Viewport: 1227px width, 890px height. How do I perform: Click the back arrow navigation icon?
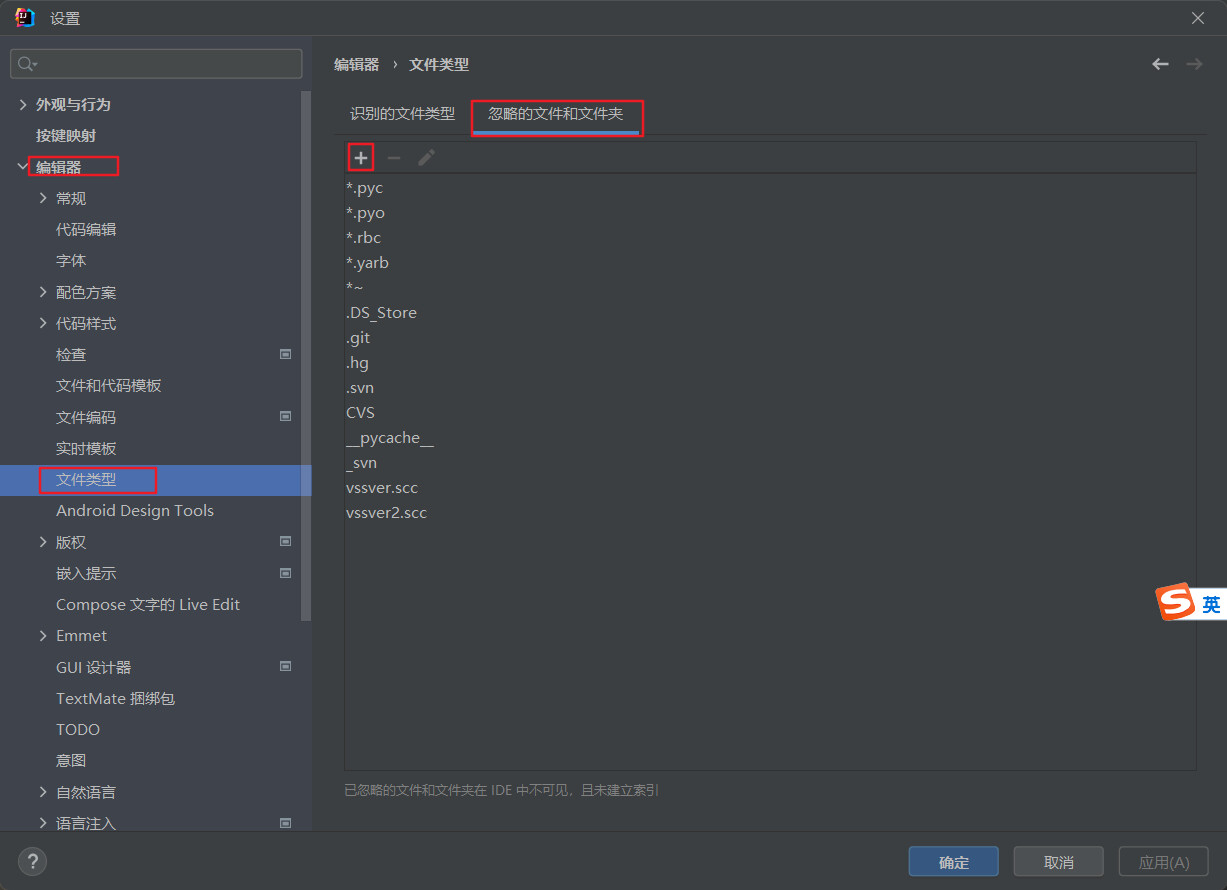[x=1160, y=64]
